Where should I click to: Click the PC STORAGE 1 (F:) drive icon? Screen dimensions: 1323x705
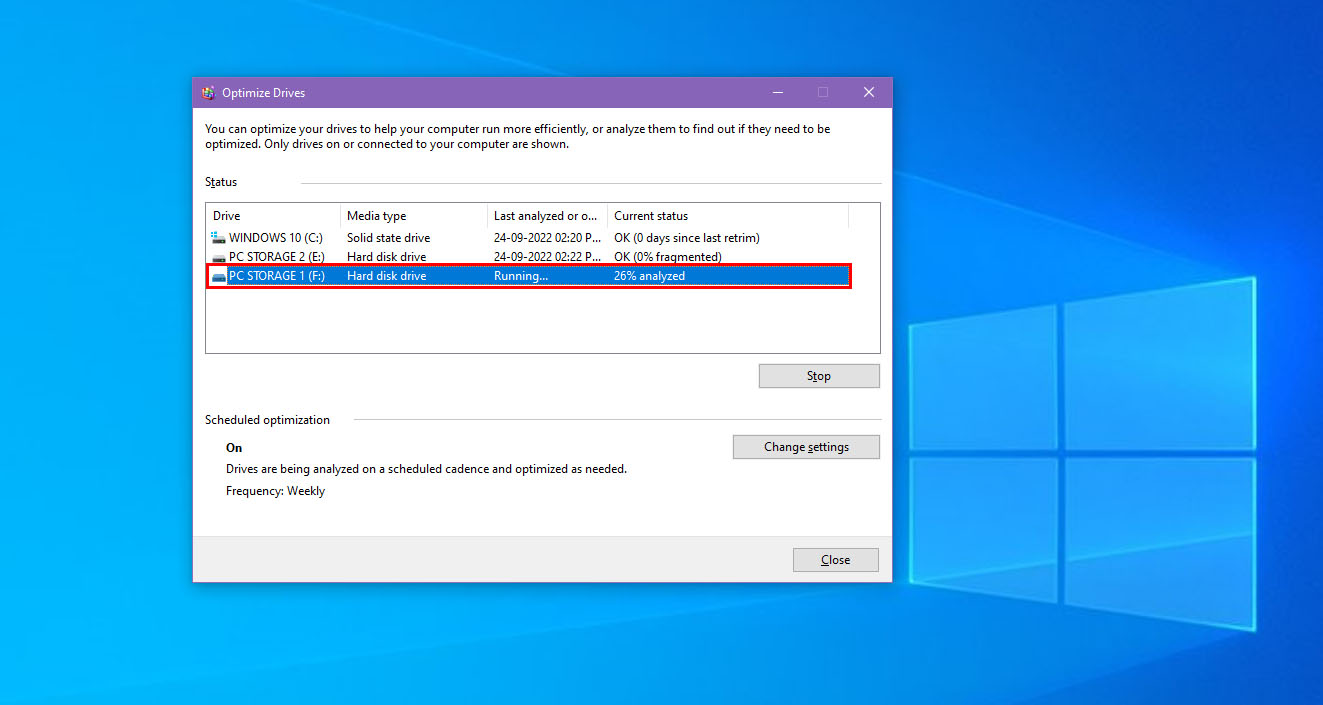[x=216, y=275]
